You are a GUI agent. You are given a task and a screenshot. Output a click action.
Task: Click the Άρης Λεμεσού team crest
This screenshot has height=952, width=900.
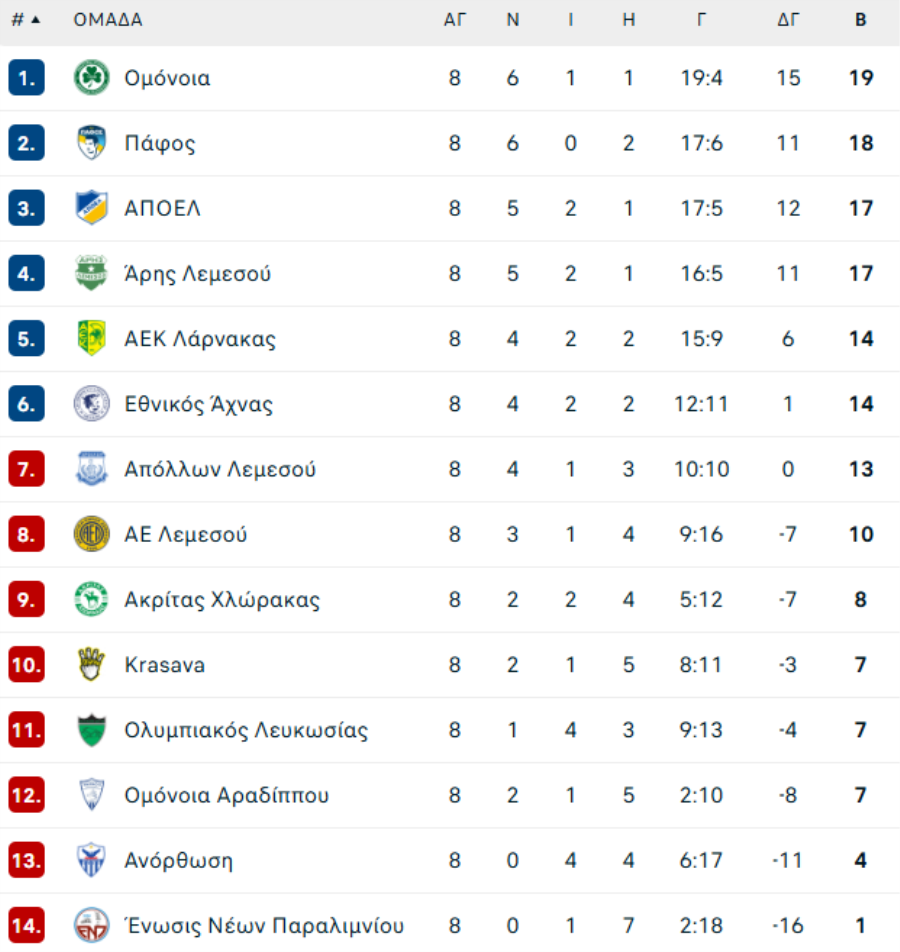(x=92, y=273)
